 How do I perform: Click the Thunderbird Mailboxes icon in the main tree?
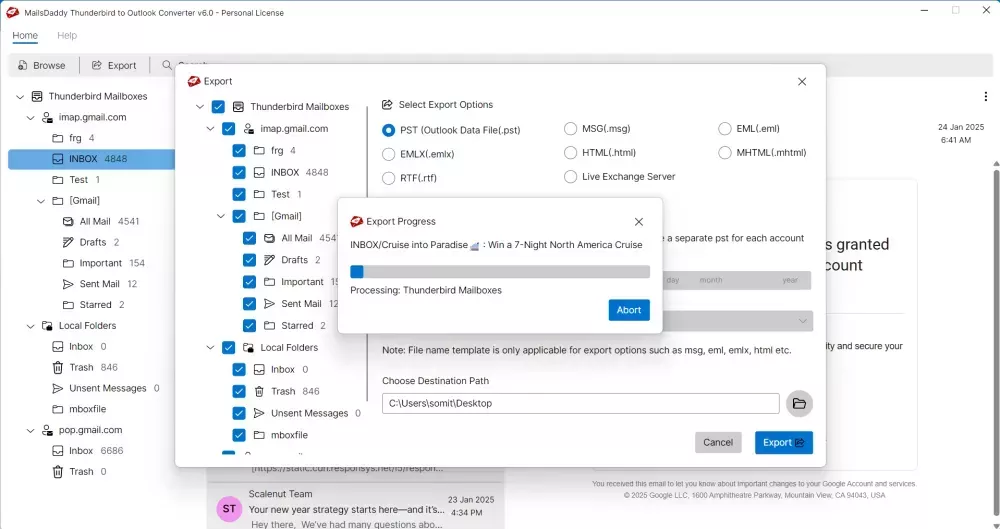click(37, 96)
